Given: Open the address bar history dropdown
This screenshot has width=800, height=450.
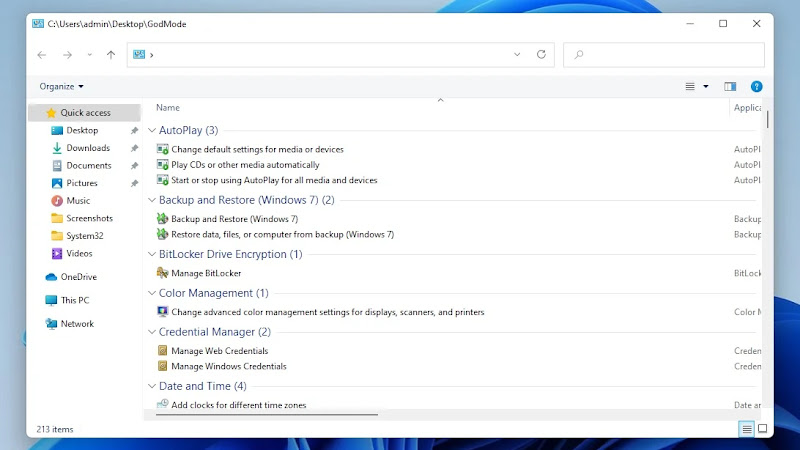Looking at the screenshot, I should tap(517, 55).
